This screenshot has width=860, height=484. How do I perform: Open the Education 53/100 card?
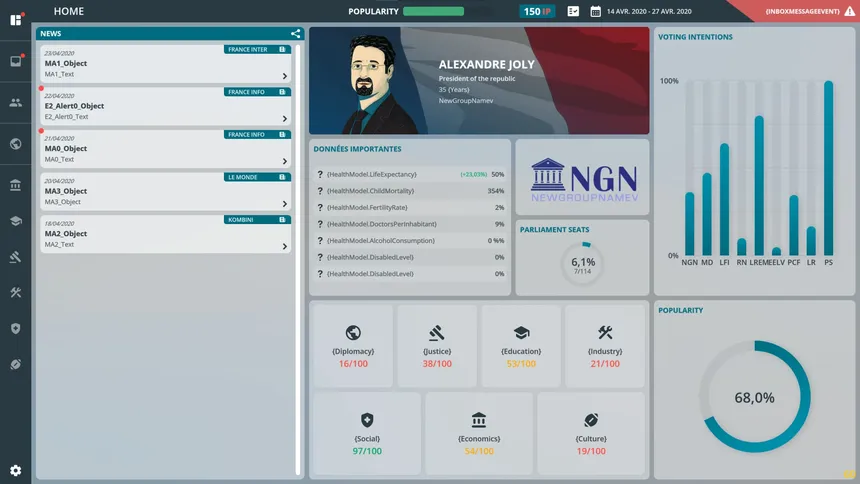tap(521, 346)
